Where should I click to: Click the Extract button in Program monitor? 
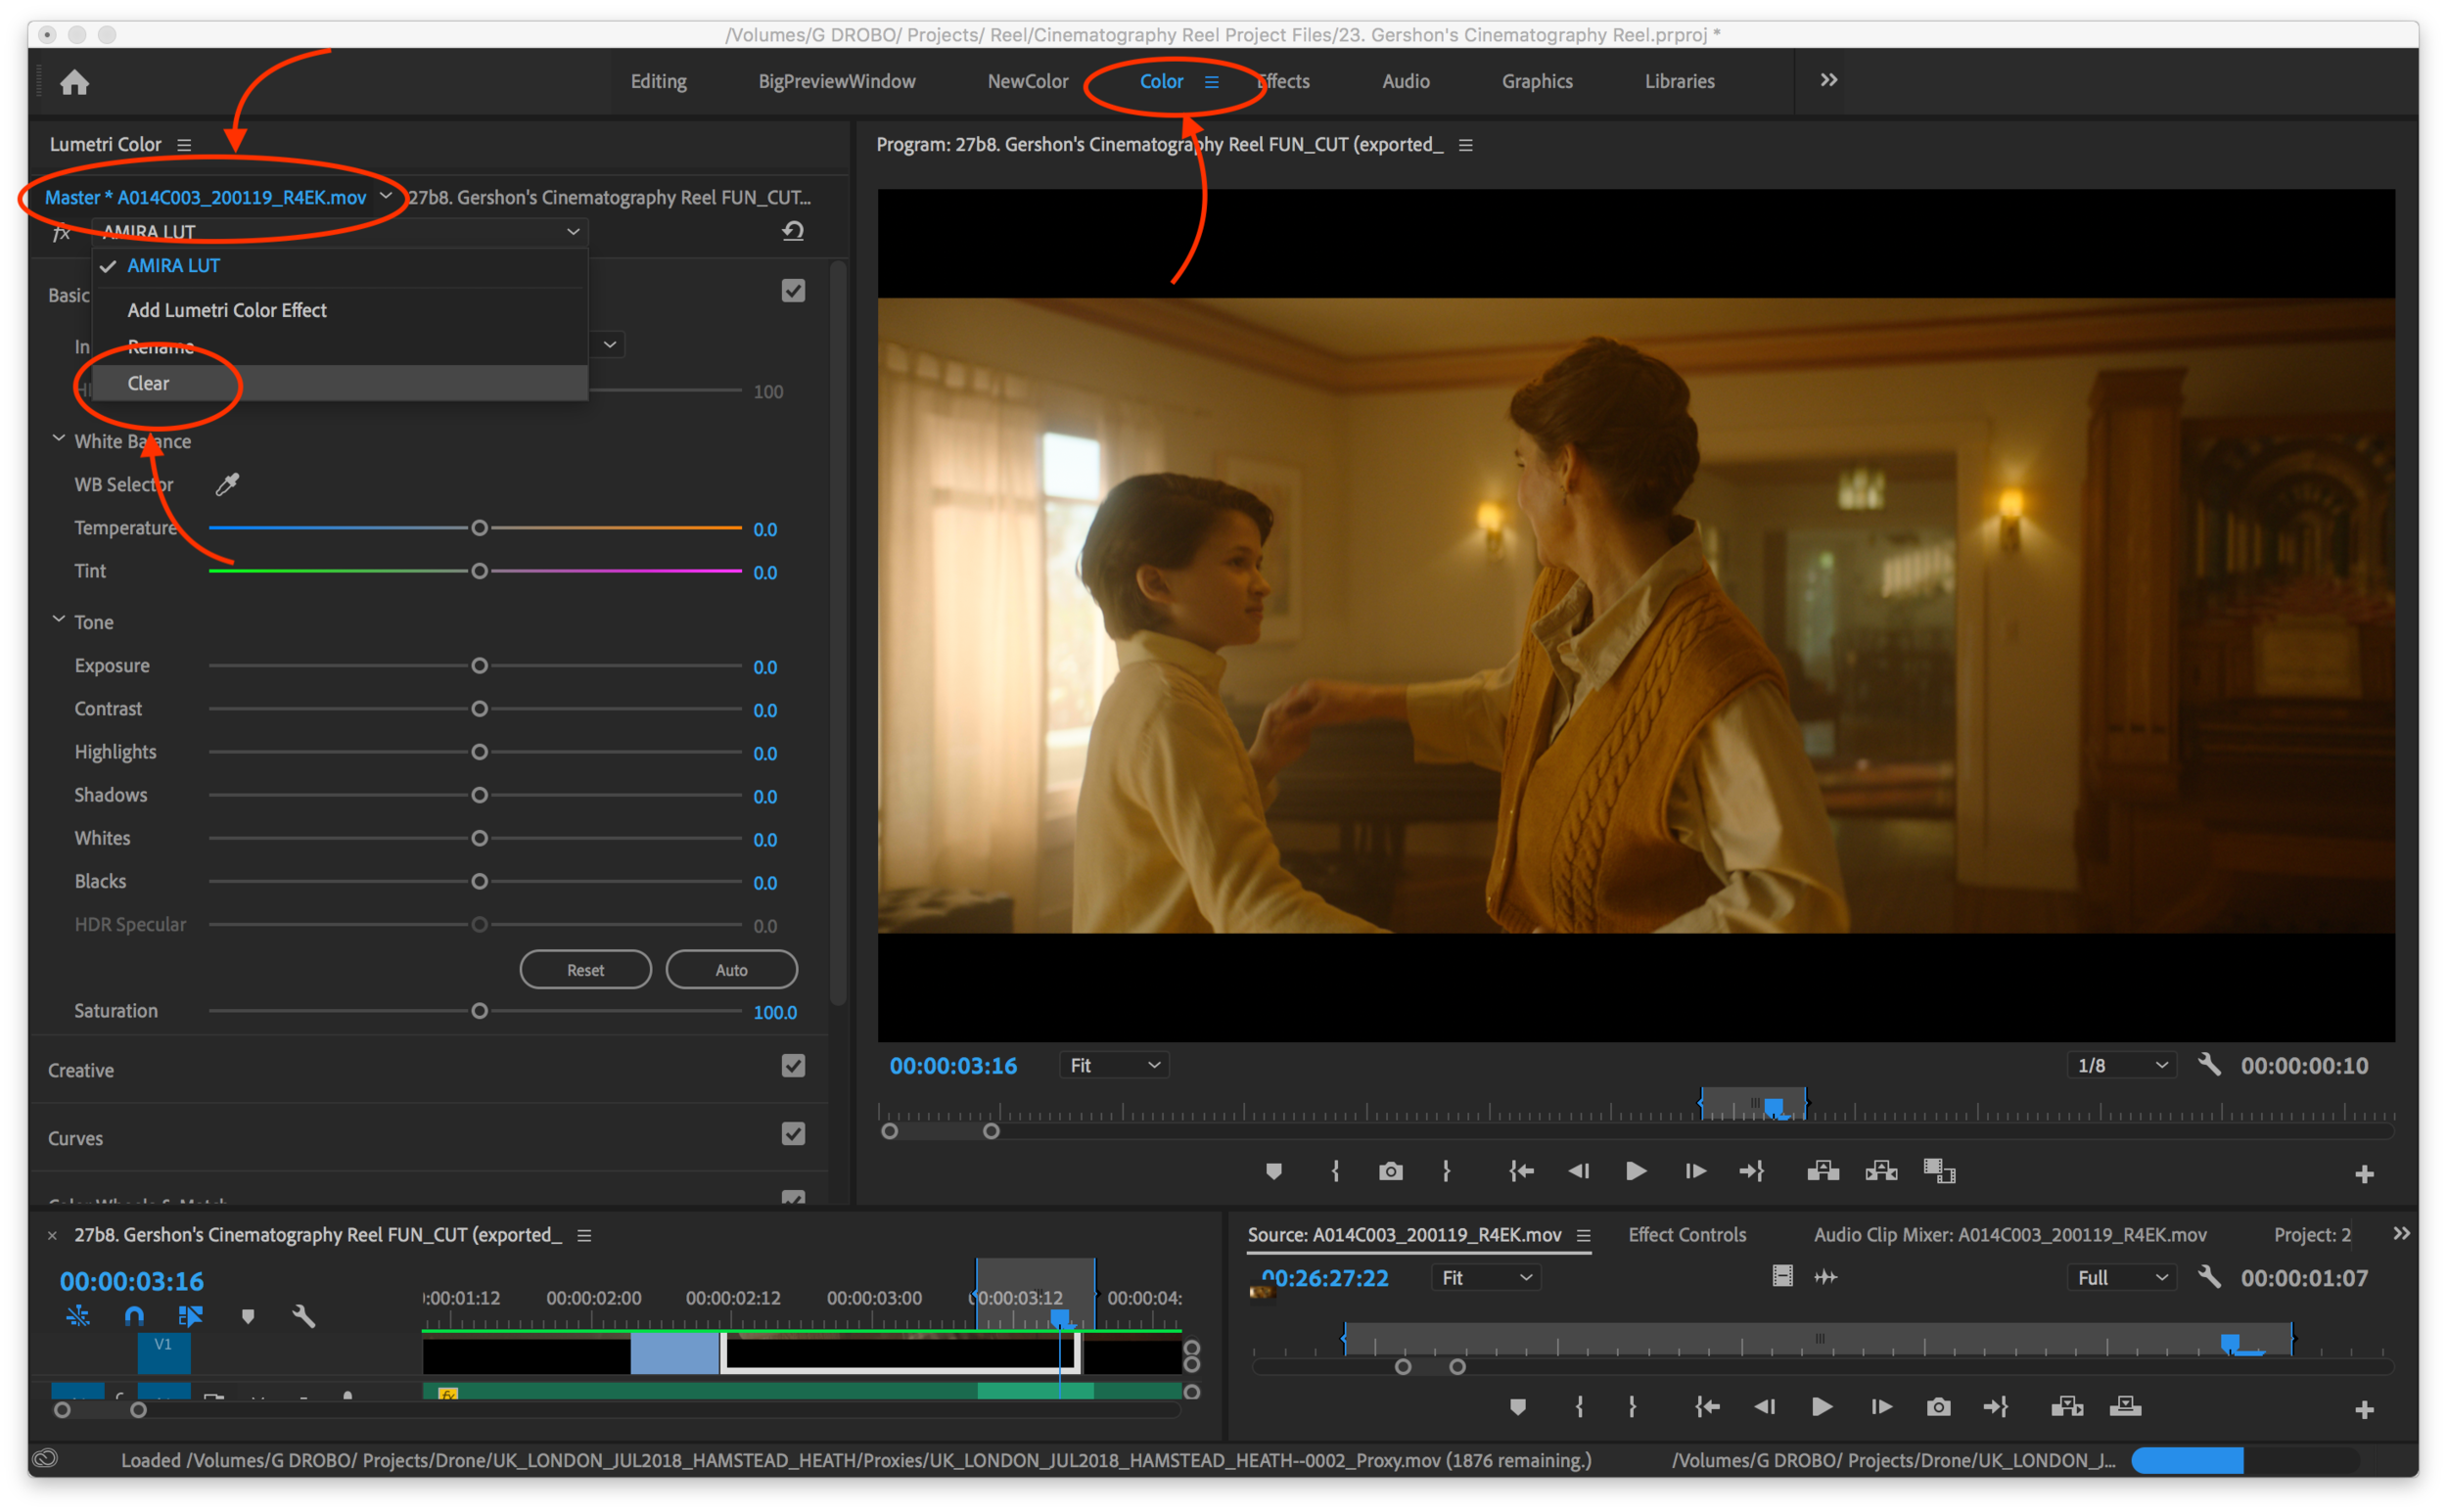1880,1171
